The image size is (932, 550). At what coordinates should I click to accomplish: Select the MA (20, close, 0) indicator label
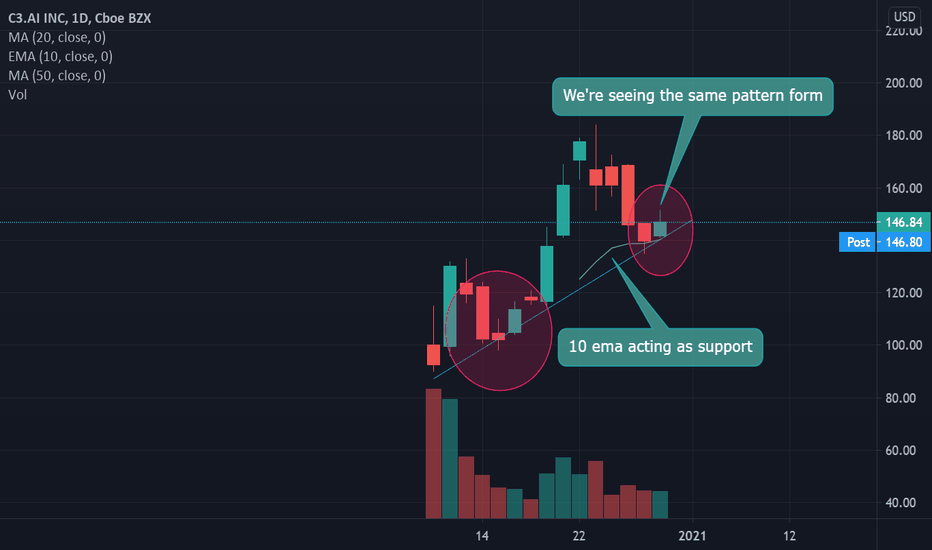click(57, 37)
